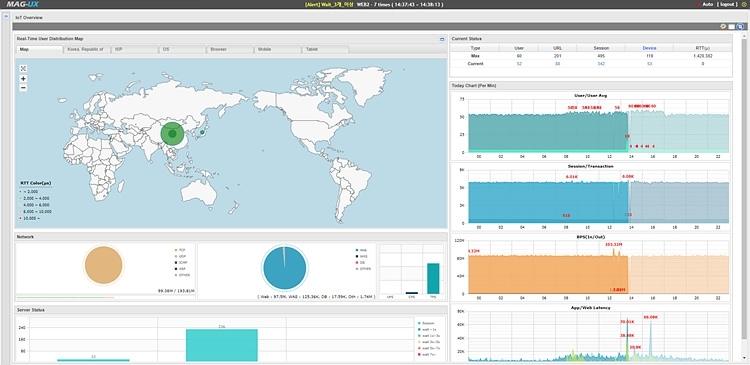Click the '4,000 ~ 6,000' RTT legend entry
Image resolution: width=750 pixels, height=365 pixels.
tap(34, 205)
